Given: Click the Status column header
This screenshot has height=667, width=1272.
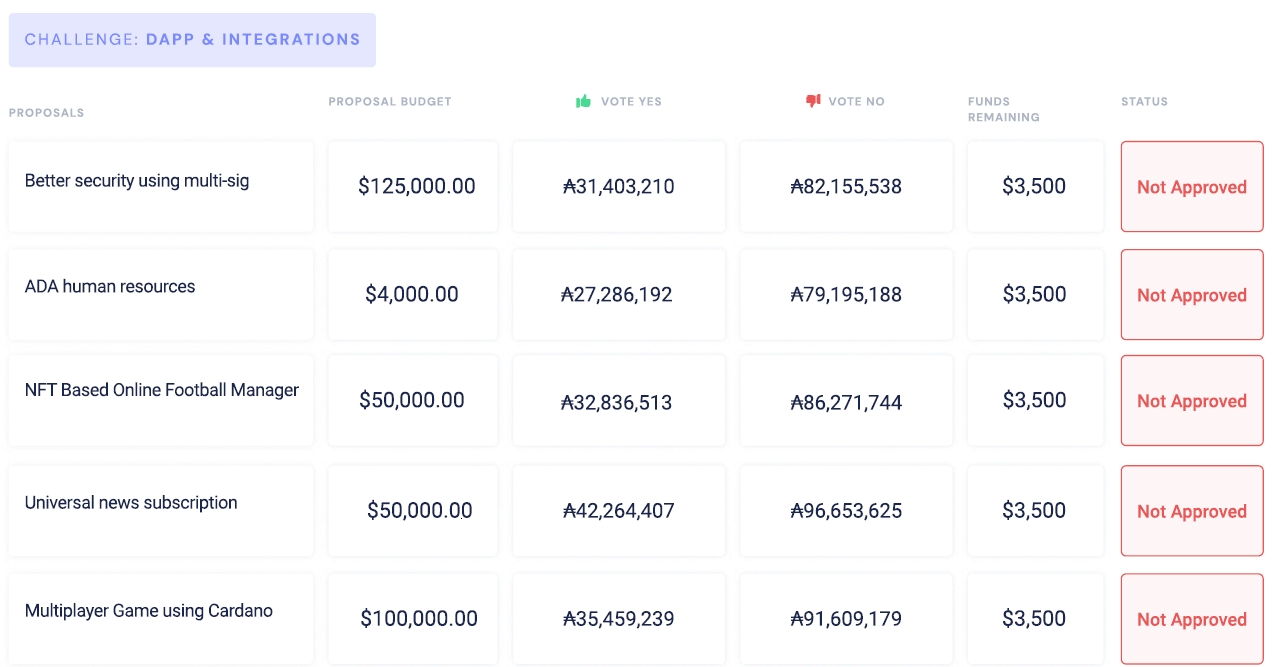Looking at the screenshot, I should [x=1144, y=101].
